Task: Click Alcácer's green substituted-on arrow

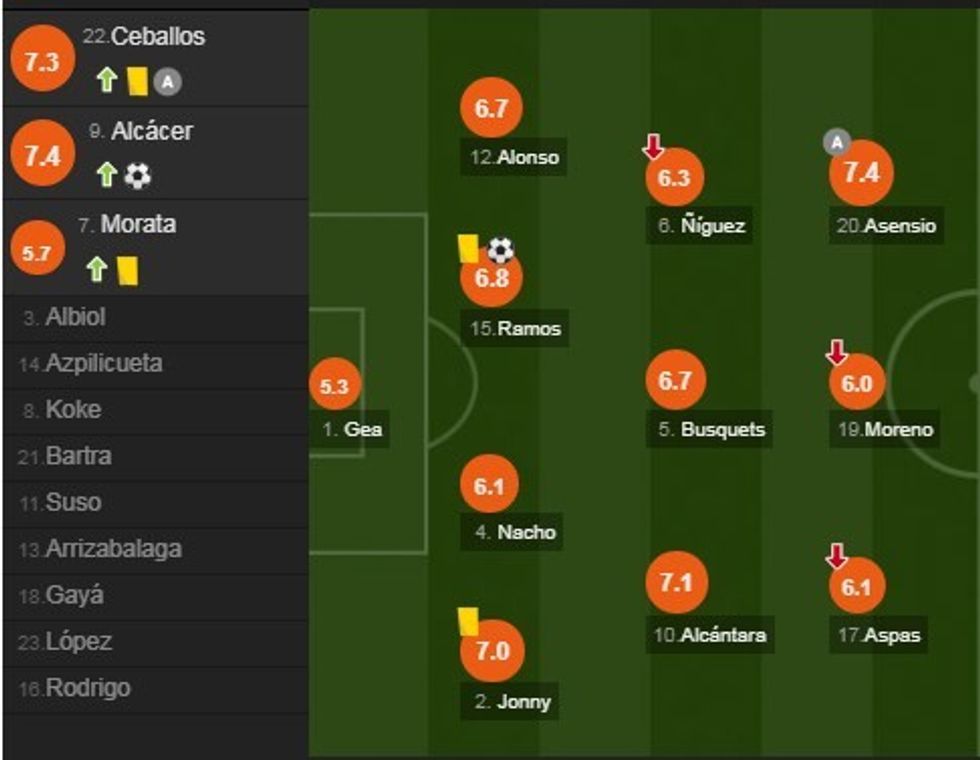Action: 107,177
